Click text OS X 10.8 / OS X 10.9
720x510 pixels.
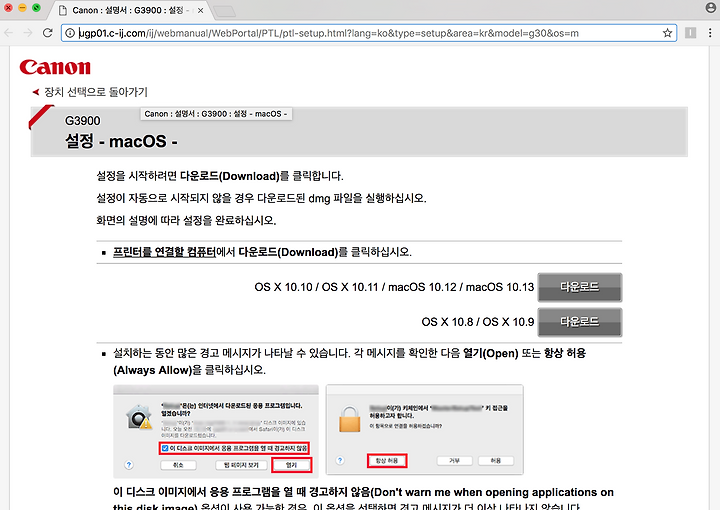point(478,322)
